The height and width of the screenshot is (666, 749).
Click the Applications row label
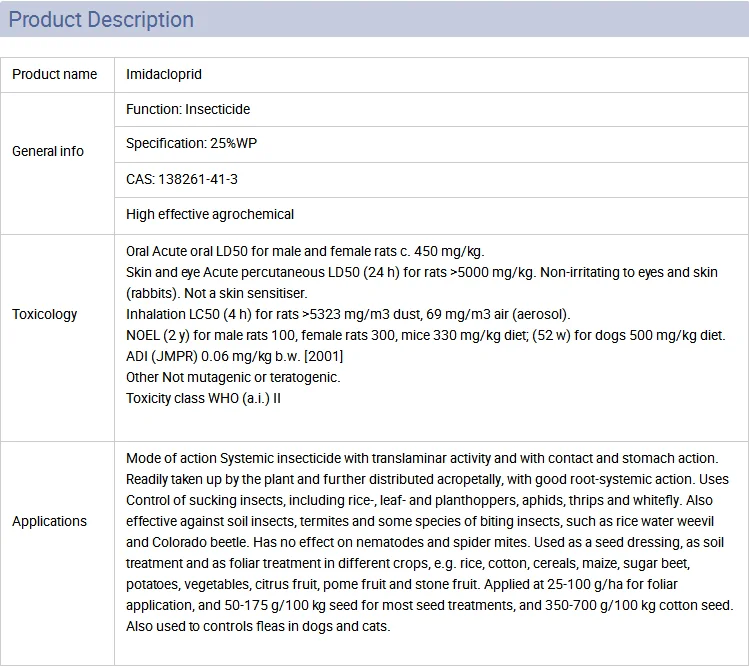pyautogui.click(x=50, y=521)
